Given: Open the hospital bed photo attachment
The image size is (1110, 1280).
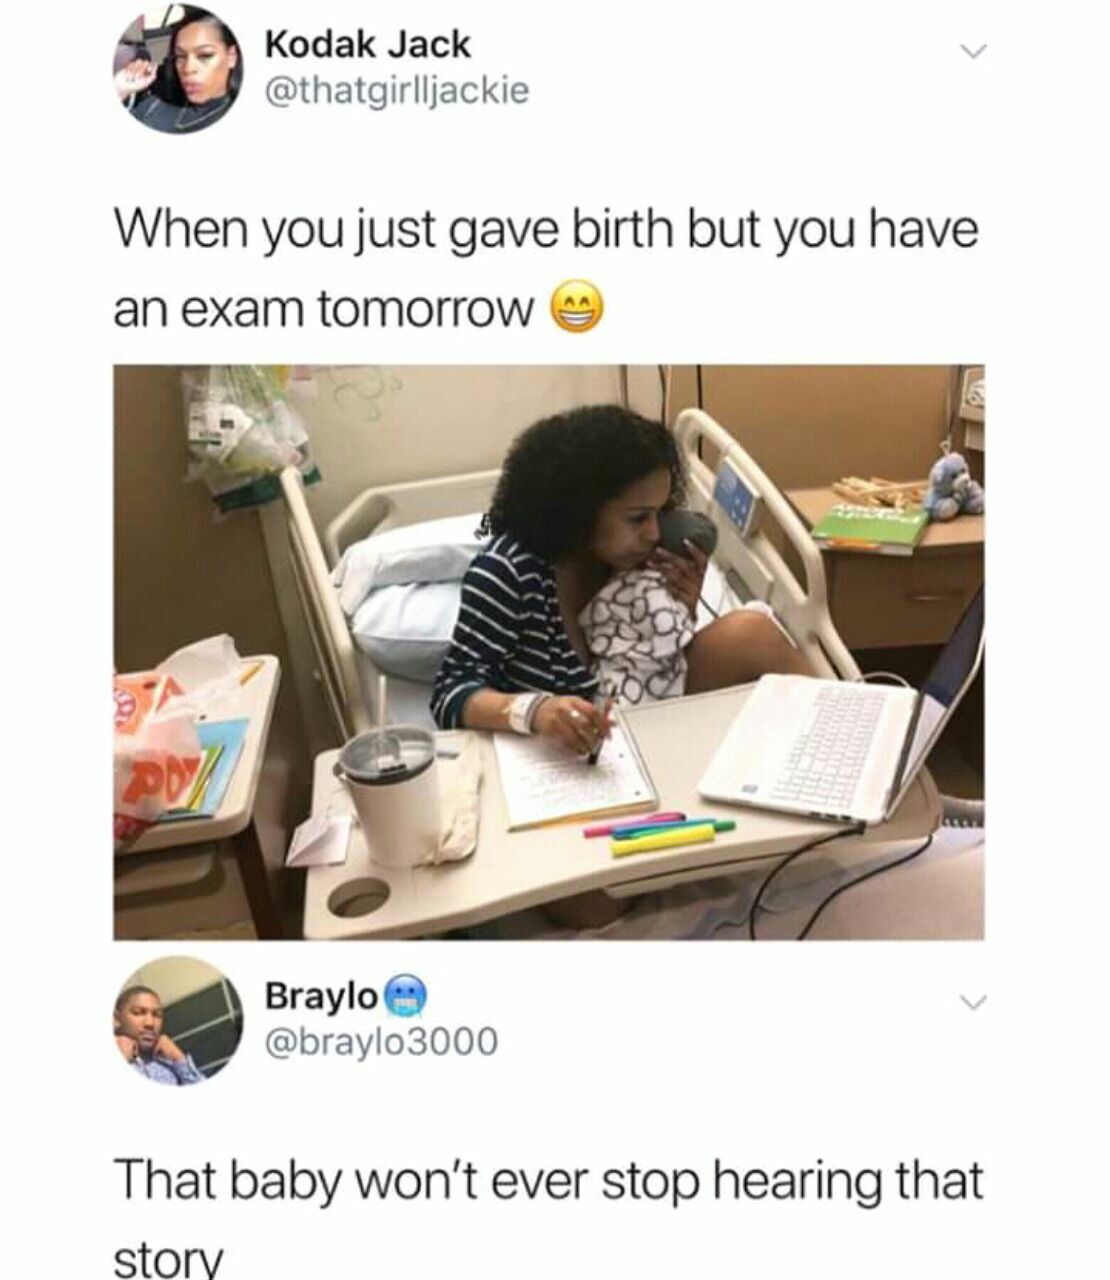Looking at the screenshot, I should (x=548, y=652).
